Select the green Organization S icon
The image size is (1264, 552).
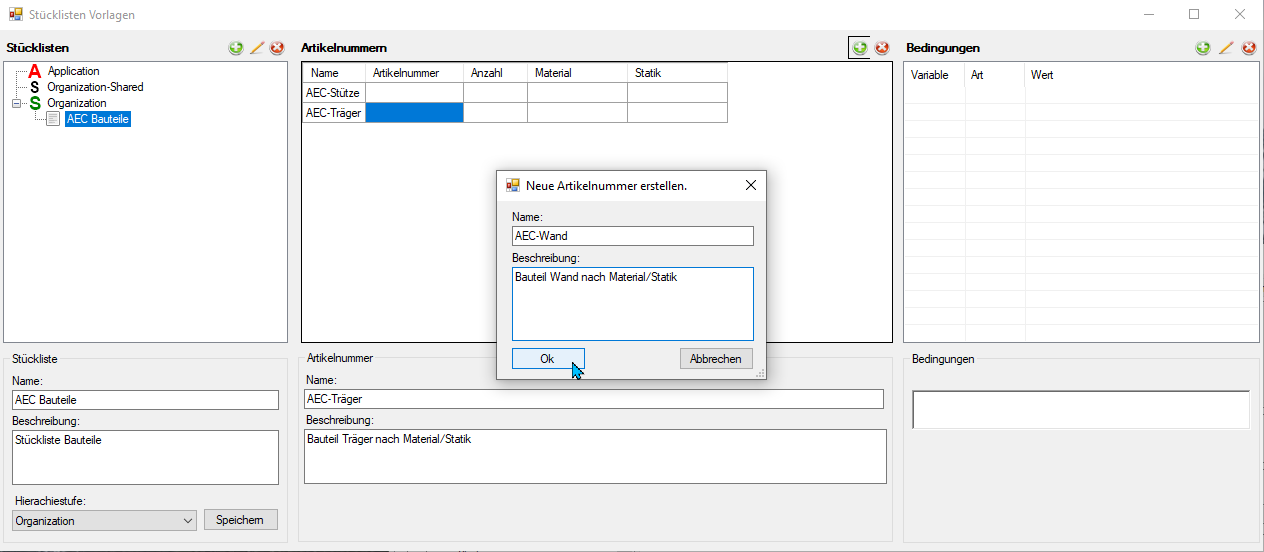tap(35, 103)
